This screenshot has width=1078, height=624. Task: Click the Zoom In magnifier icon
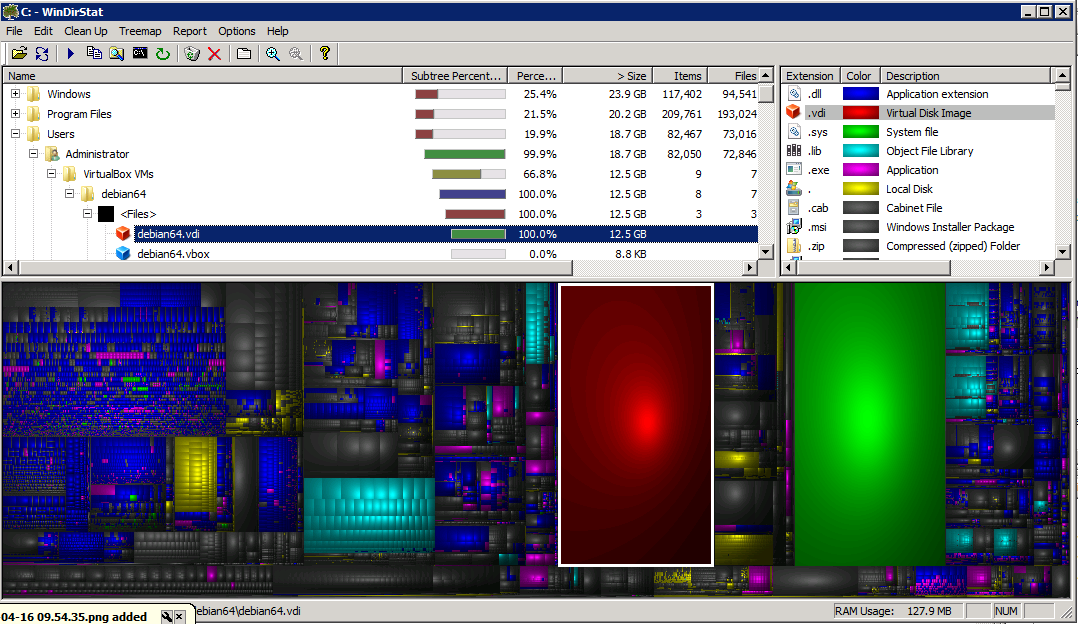pyautogui.click(x=272, y=54)
